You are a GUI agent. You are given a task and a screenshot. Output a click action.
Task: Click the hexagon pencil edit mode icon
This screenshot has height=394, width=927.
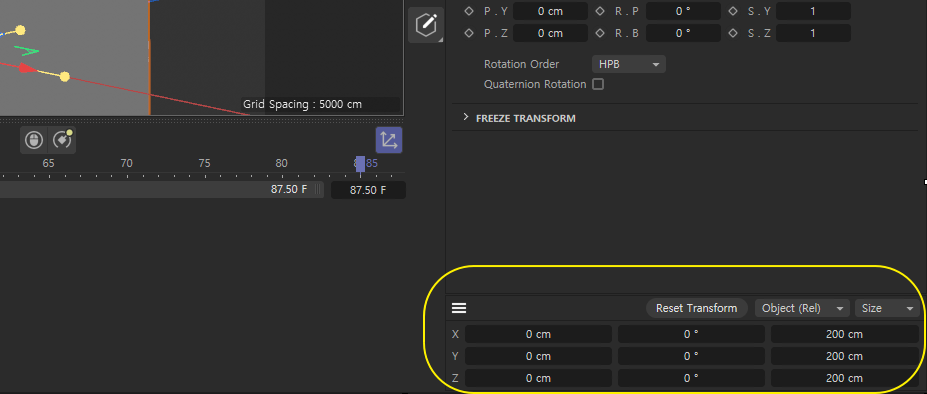[x=426, y=25]
